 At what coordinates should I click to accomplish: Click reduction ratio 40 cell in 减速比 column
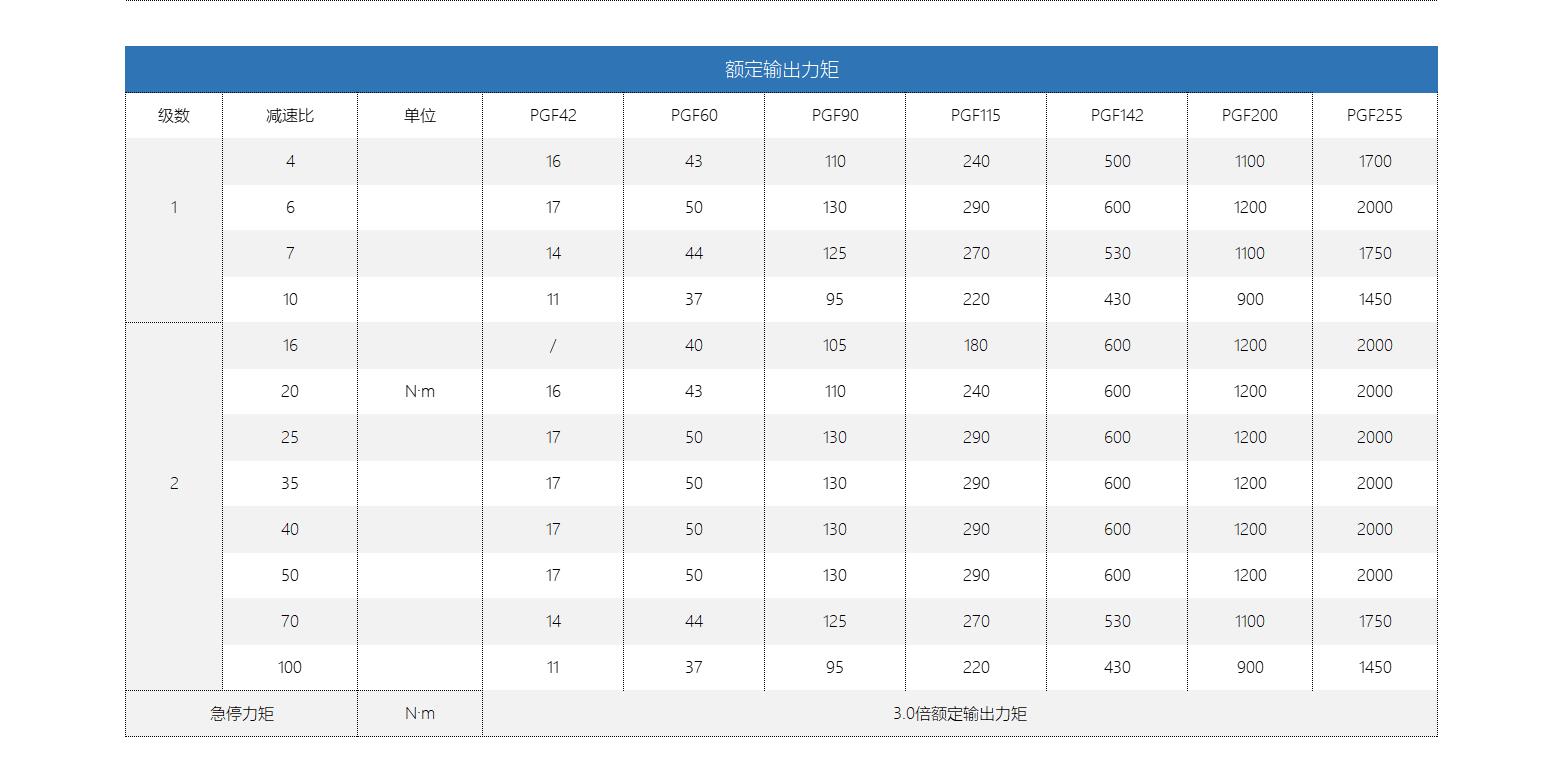click(290, 529)
